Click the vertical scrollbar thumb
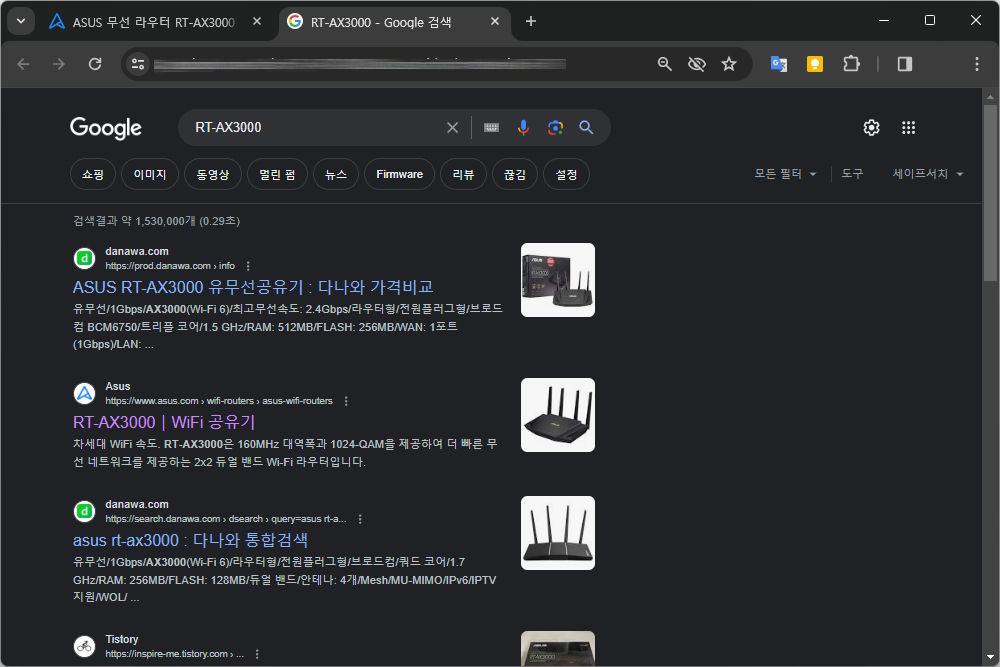 (990, 193)
